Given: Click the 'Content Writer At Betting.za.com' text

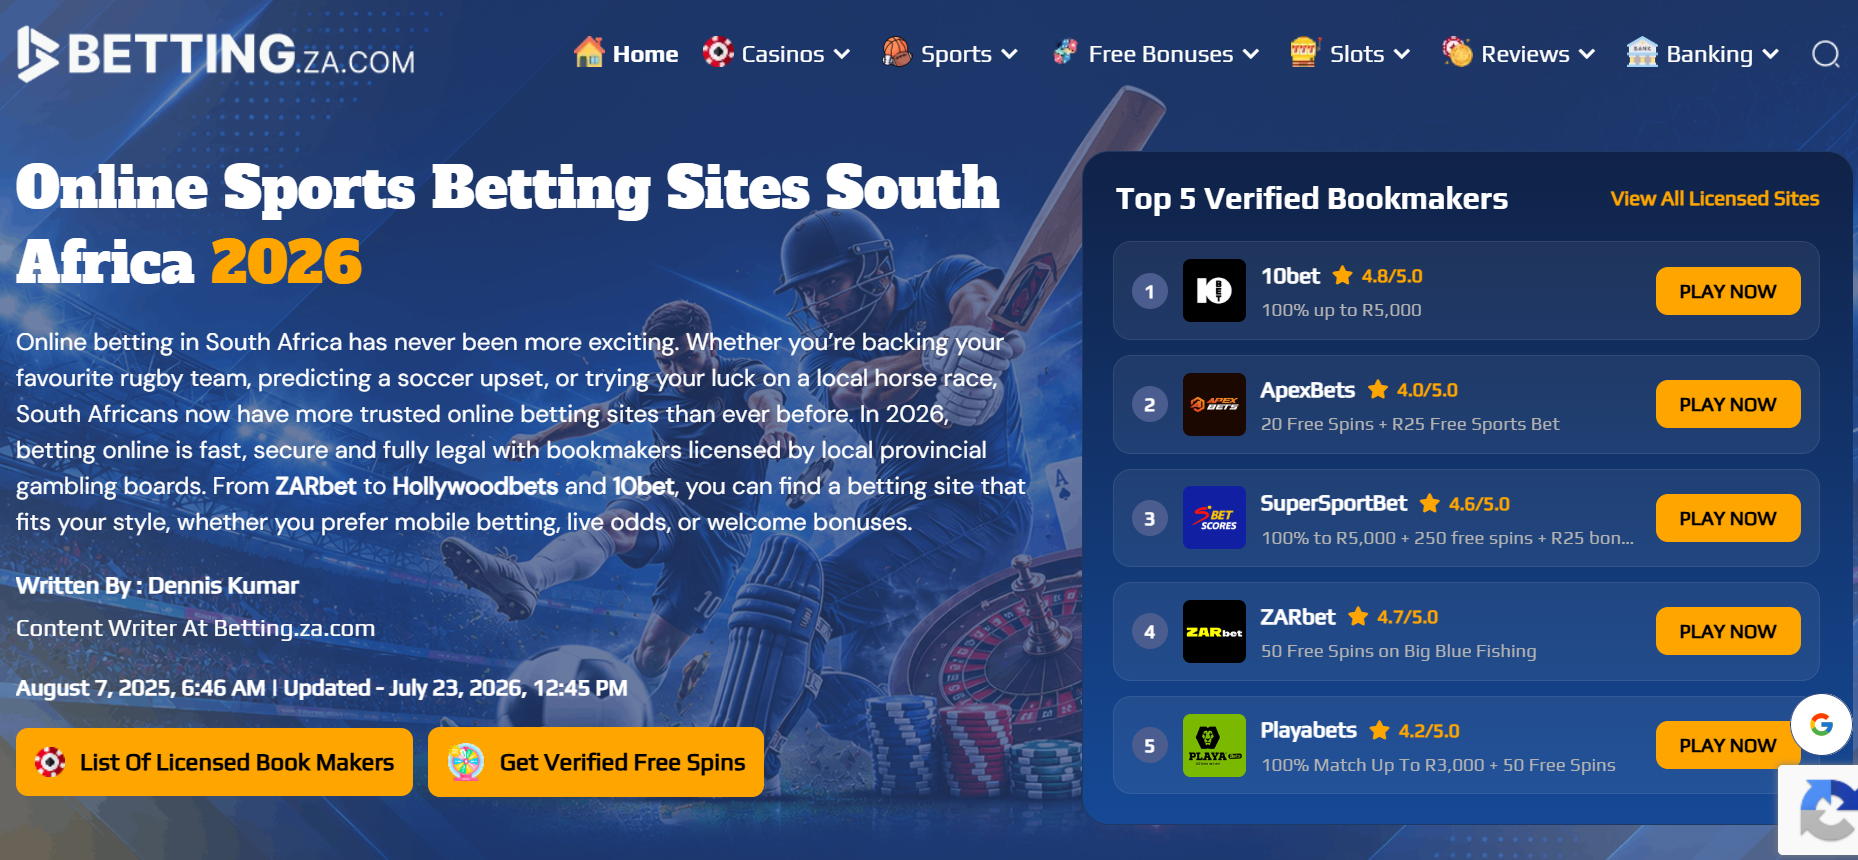Looking at the screenshot, I should click(x=196, y=628).
